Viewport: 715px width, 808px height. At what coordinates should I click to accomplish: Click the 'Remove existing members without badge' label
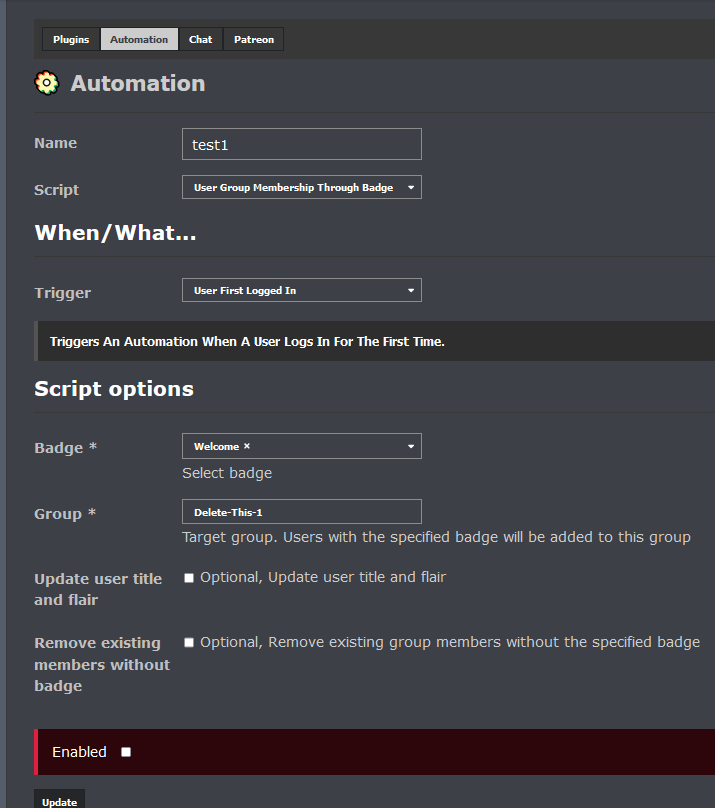pyautogui.click(x=102, y=665)
